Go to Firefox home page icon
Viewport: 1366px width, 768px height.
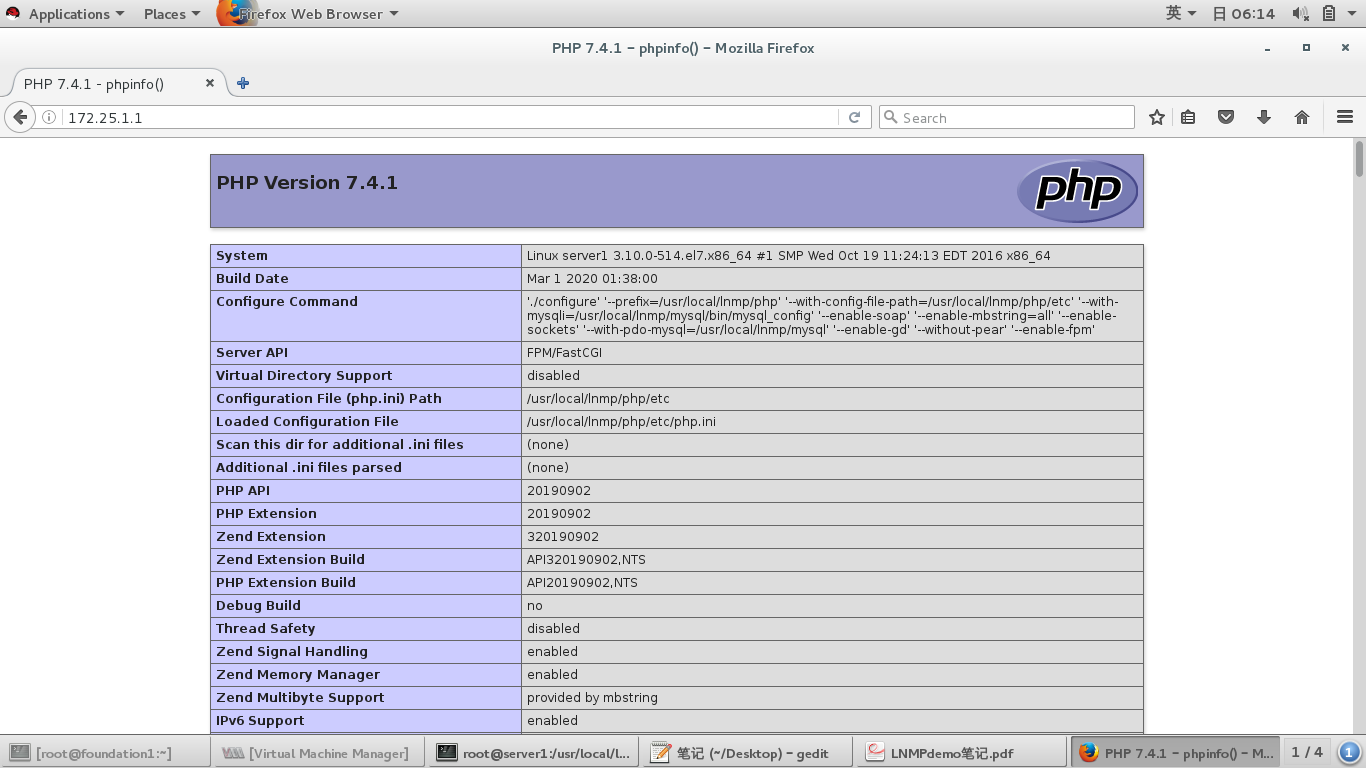1302,117
